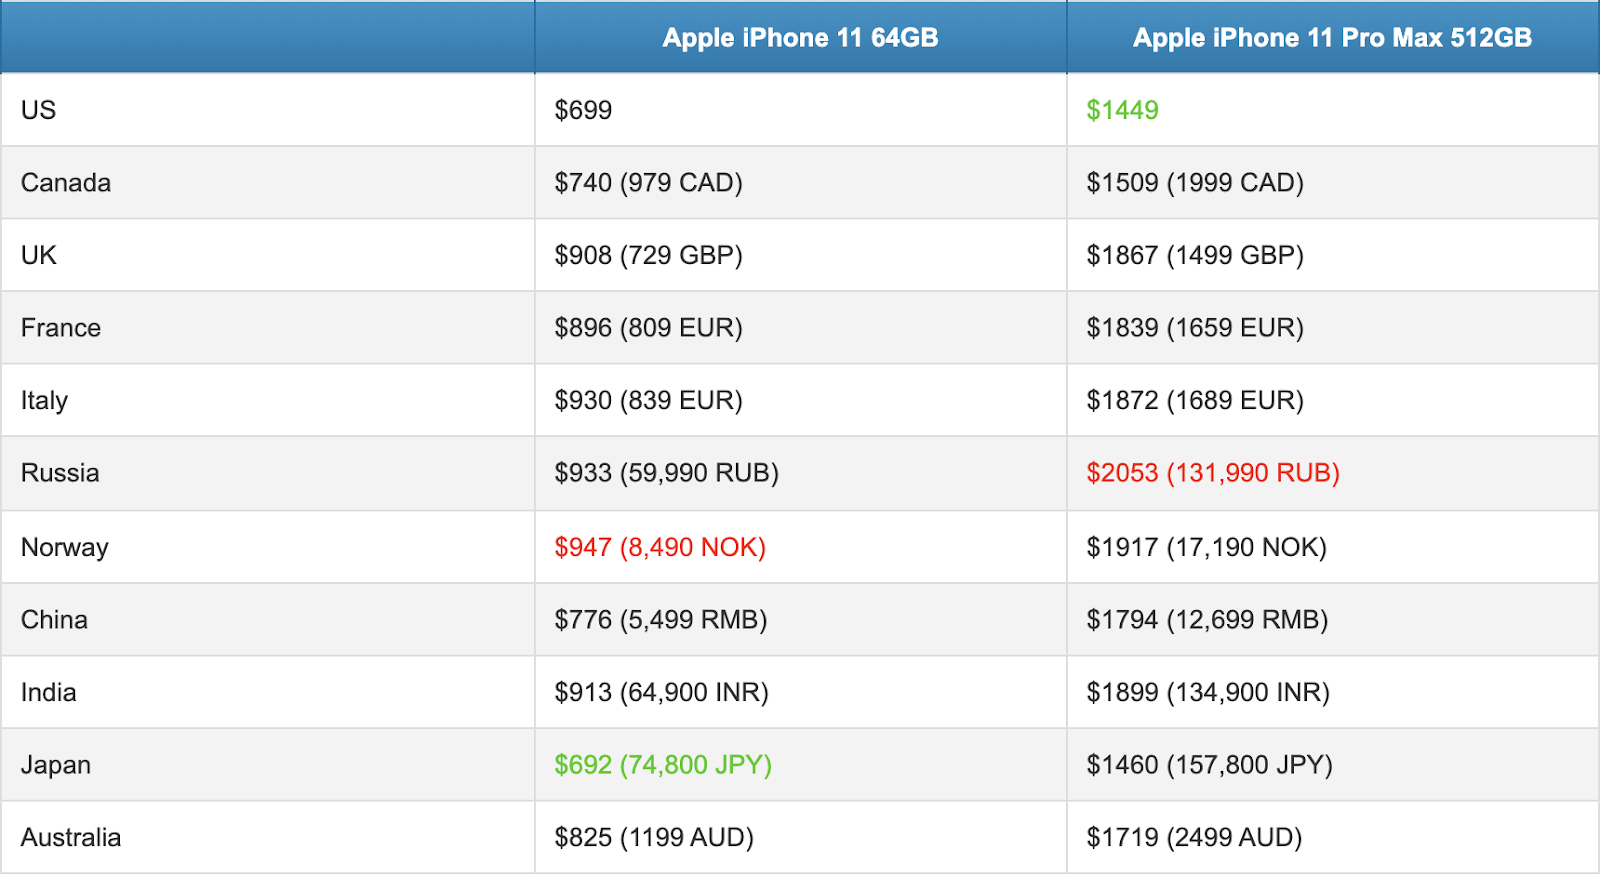This screenshot has width=1600, height=876.
Task: Select the US row label
Action: [39, 110]
